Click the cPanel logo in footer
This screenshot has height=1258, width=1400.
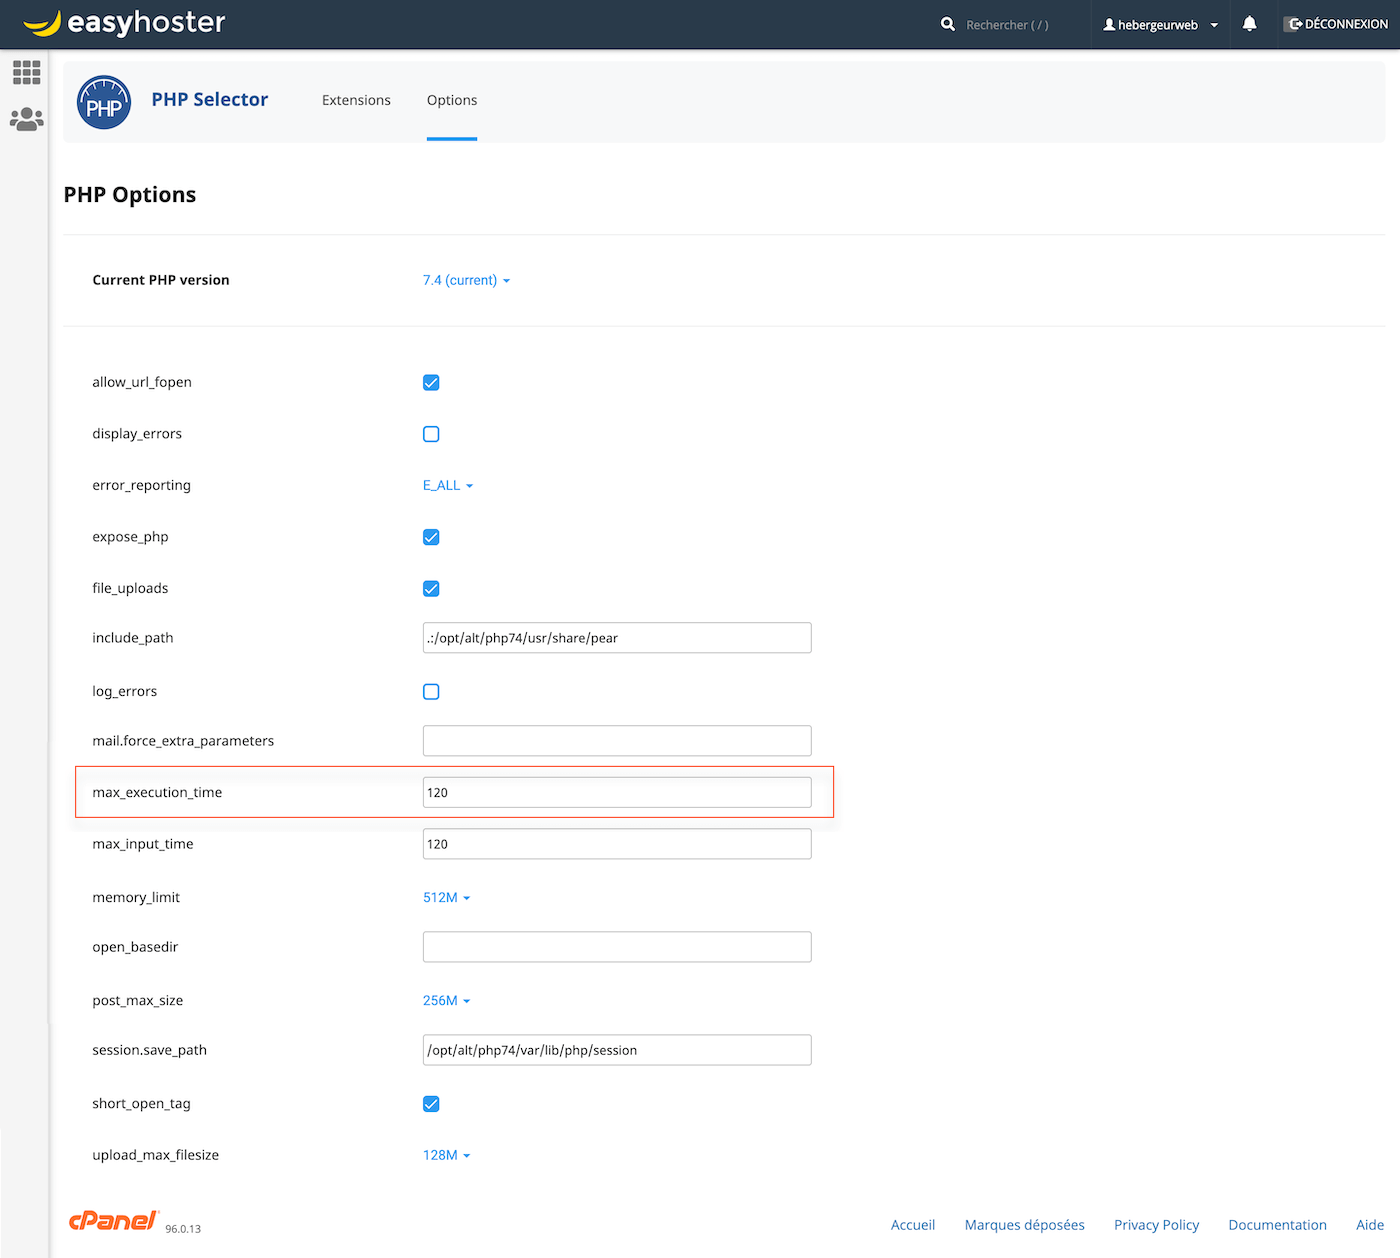(x=113, y=1221)
